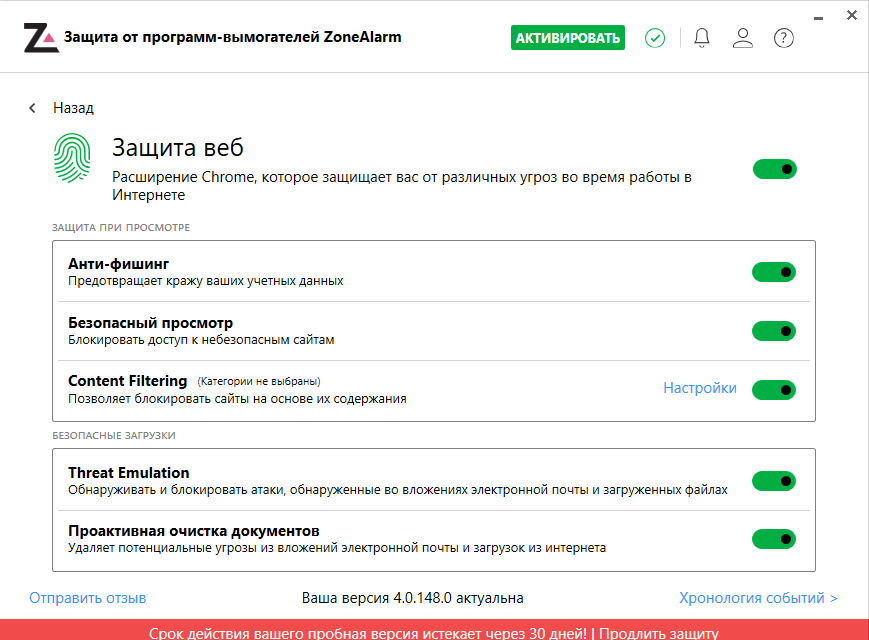Open the notifications bell
The height and width of the screenshot is (640, 869).
[702, 38]
